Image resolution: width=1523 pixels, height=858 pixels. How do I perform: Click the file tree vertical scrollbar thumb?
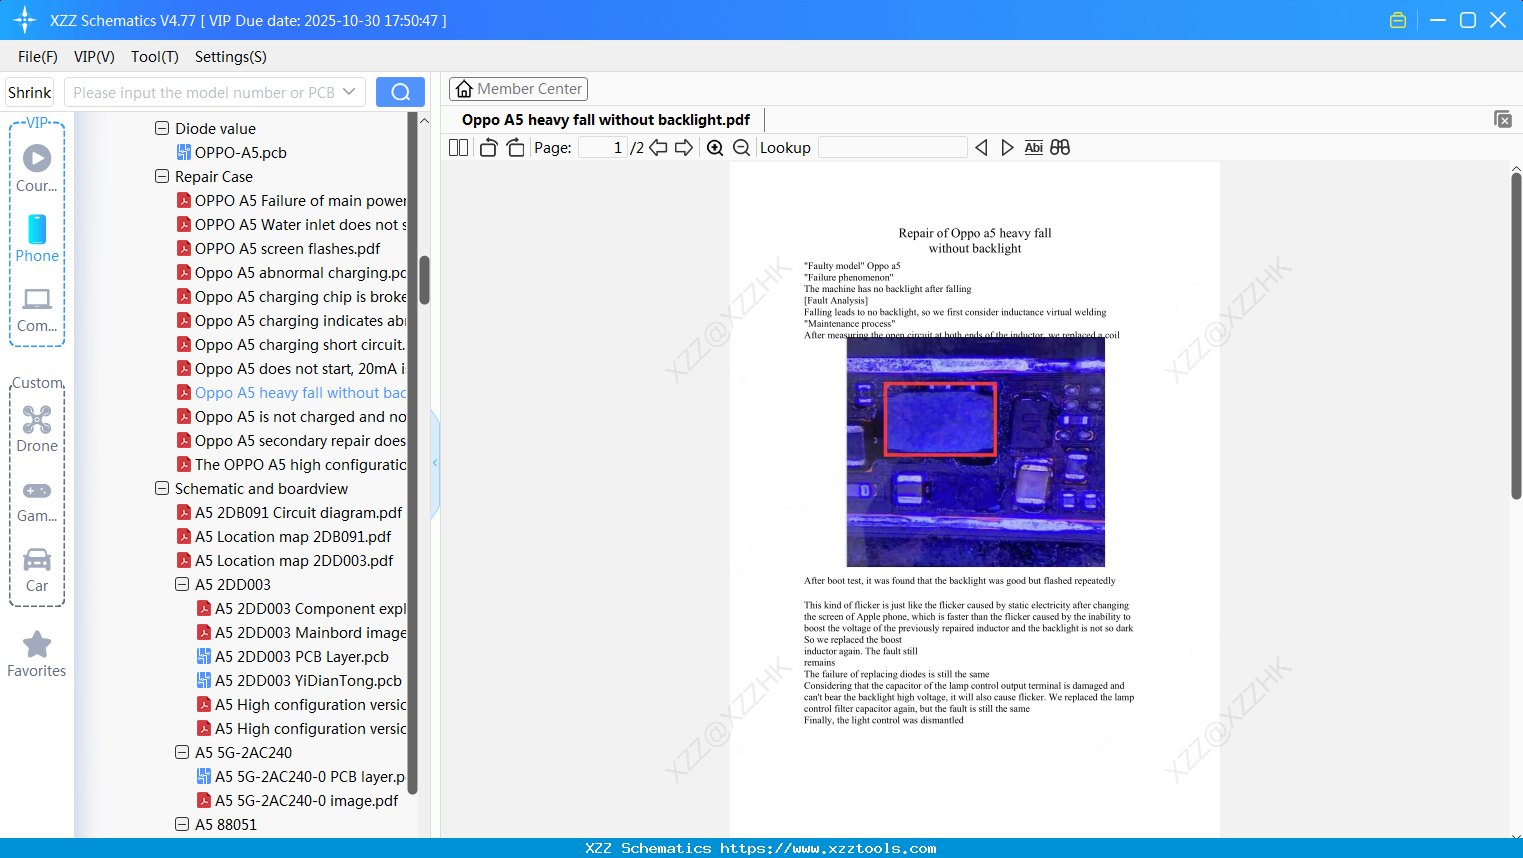pyautogui.click(x=424, y=280)
